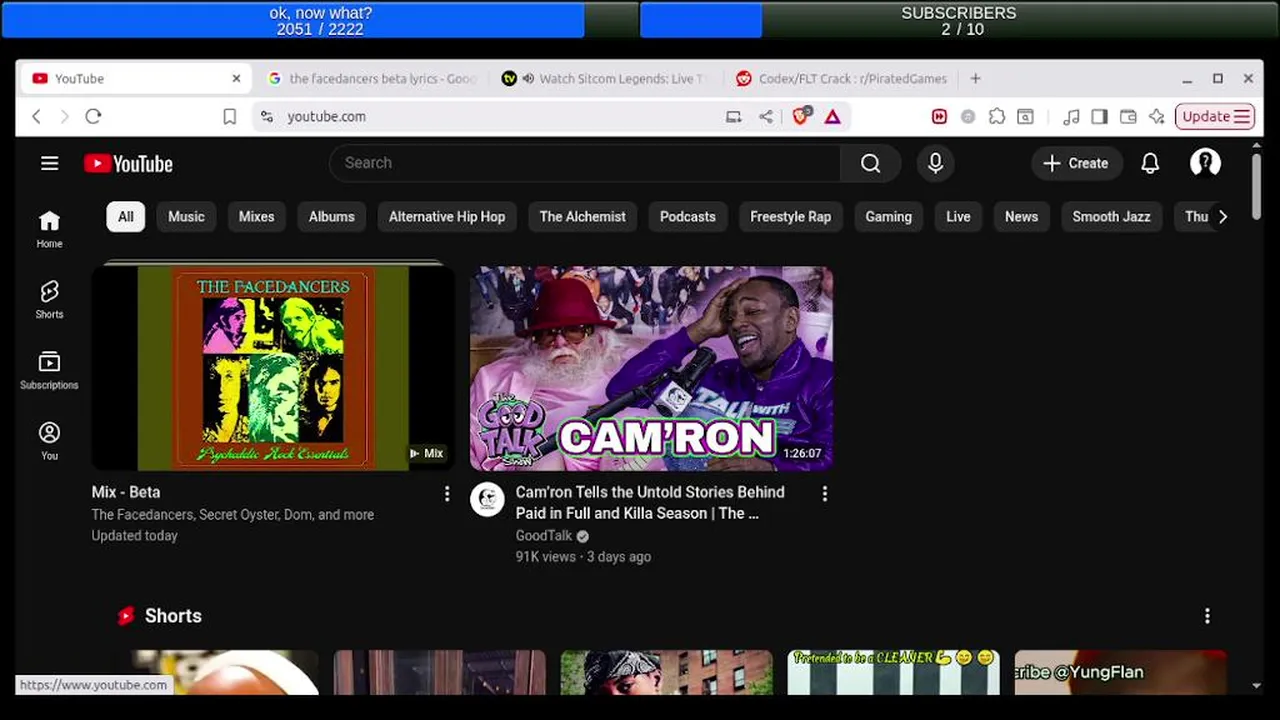Select the Smooth Jazz chip
This screenshot has width=1280, height=720.
point(1112,217)
